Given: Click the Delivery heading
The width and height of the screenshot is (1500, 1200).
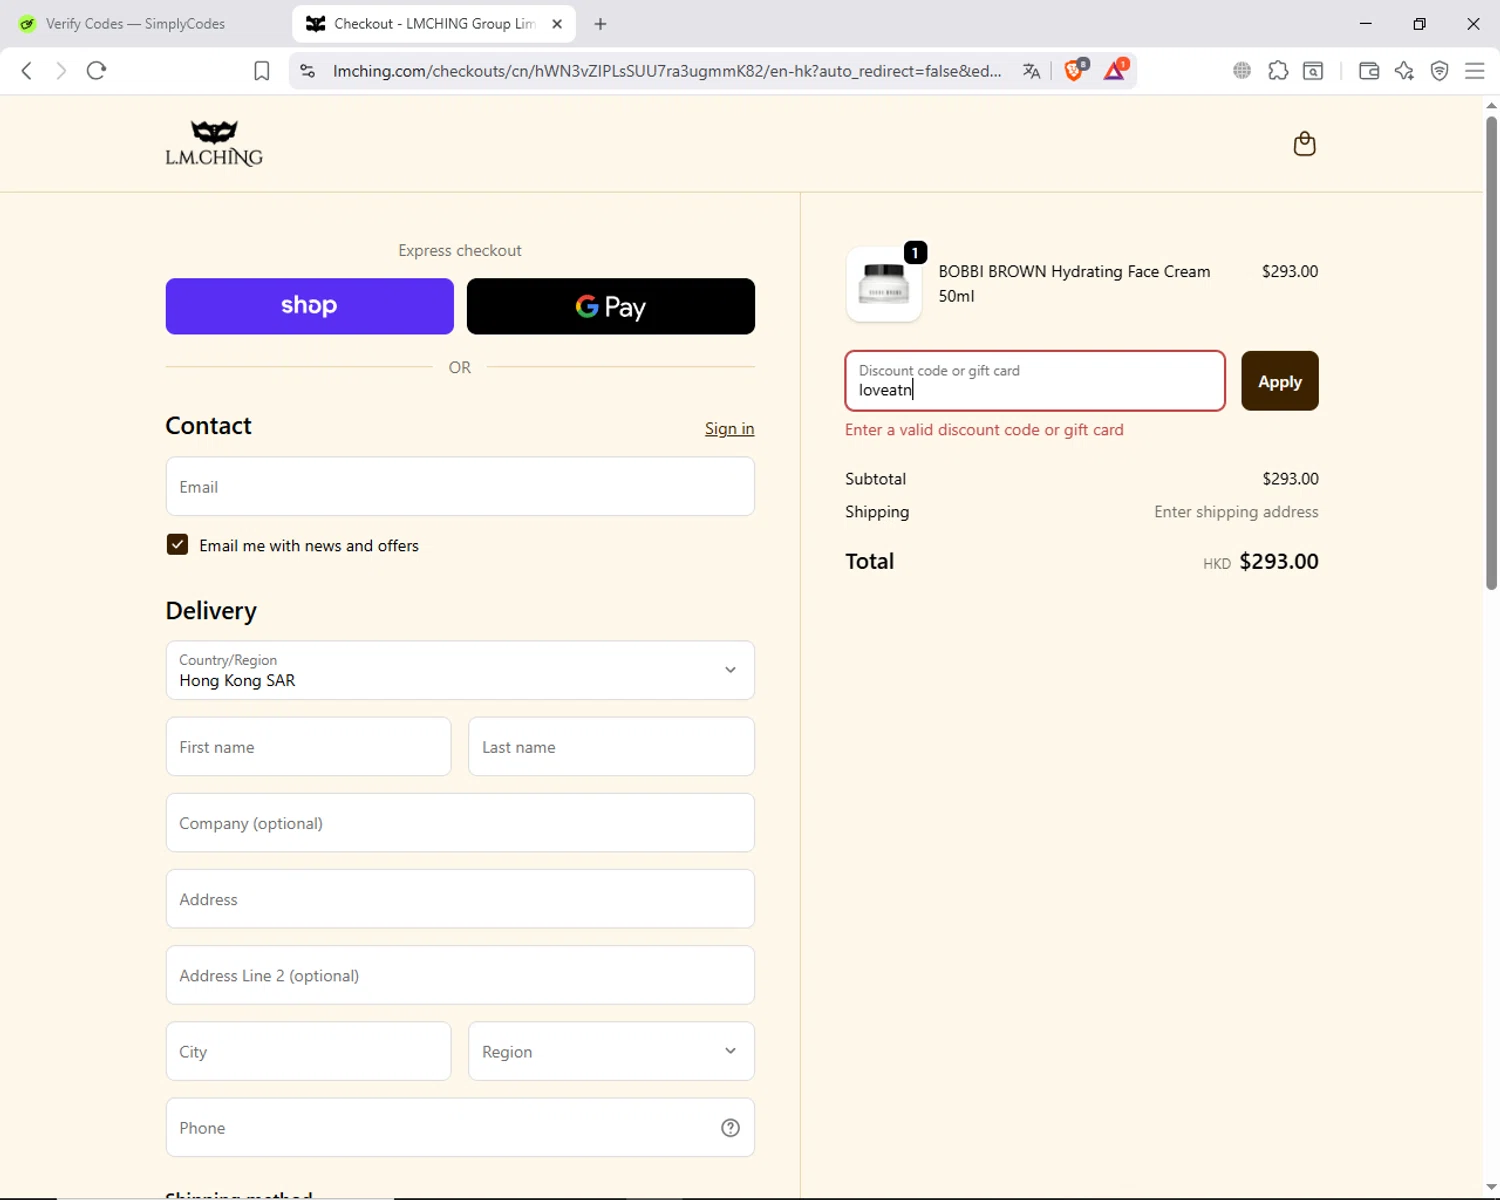Looking at the screenshot, I should coord(211,610).
